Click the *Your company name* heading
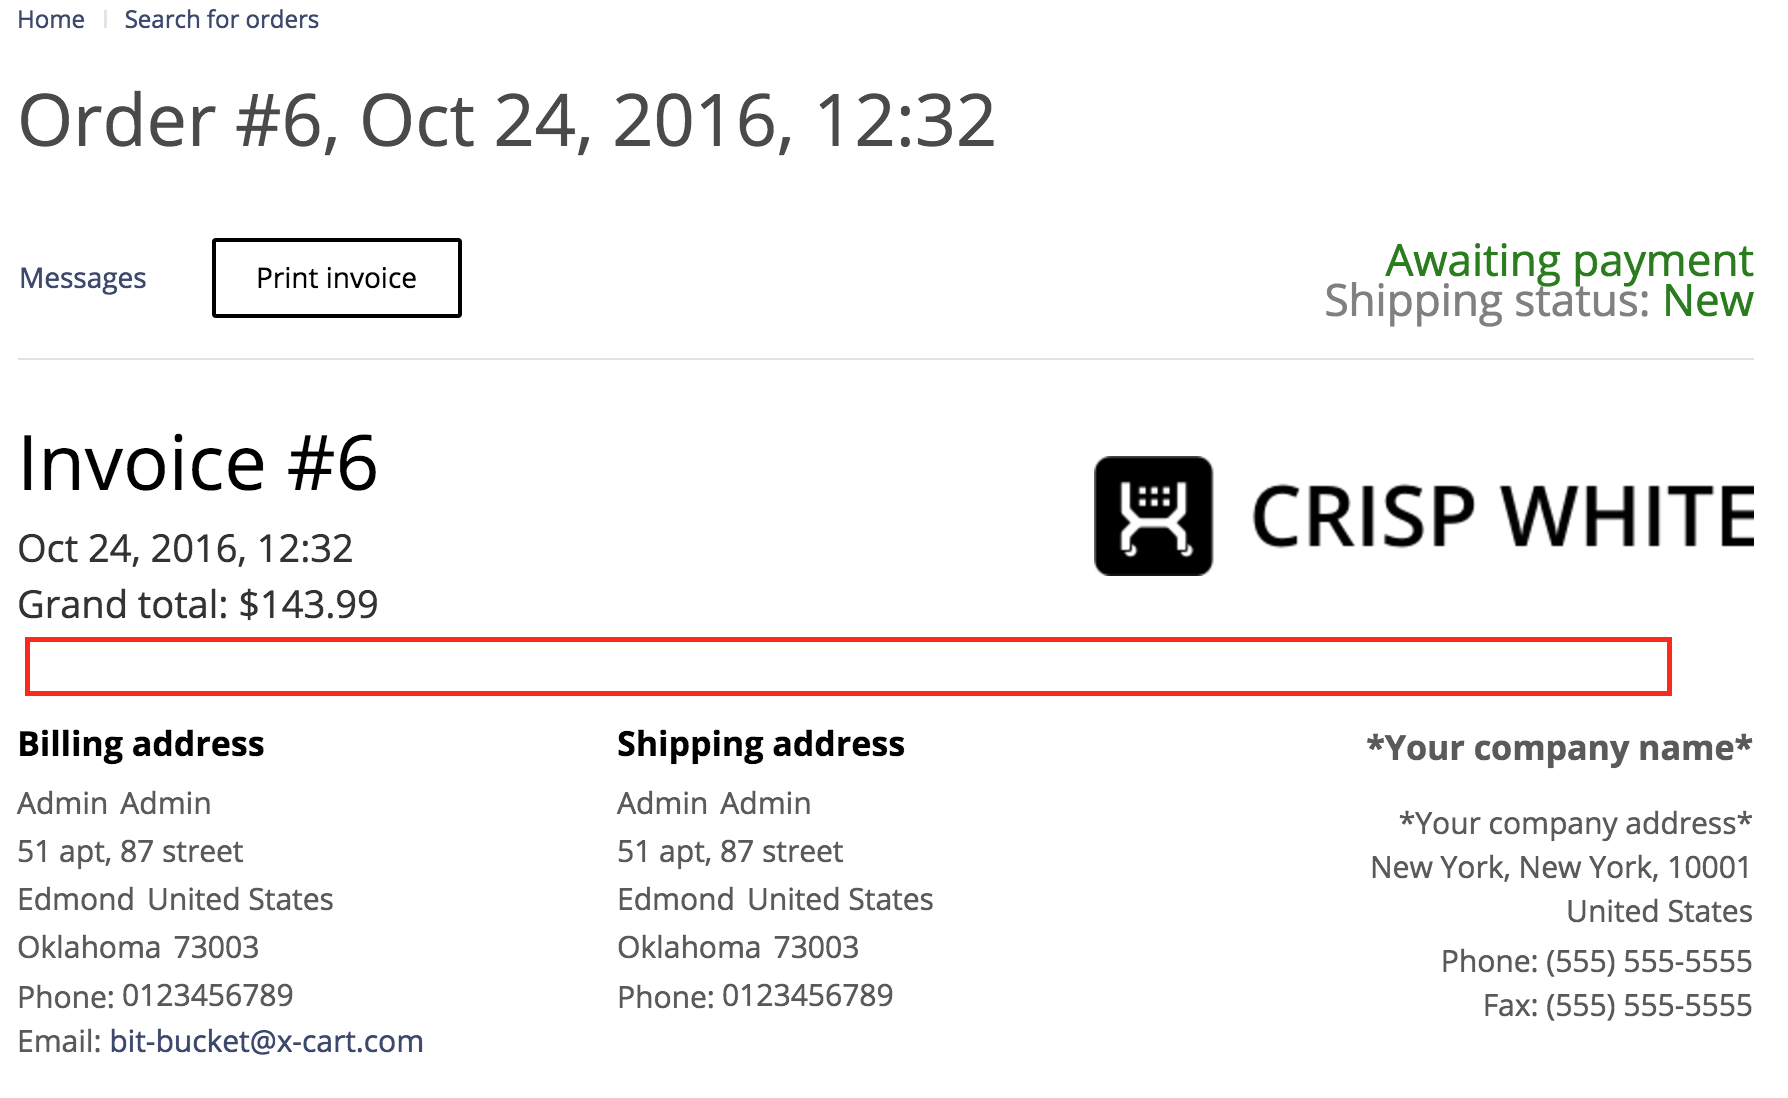1788x1098 pixels. click(1558, 748)
